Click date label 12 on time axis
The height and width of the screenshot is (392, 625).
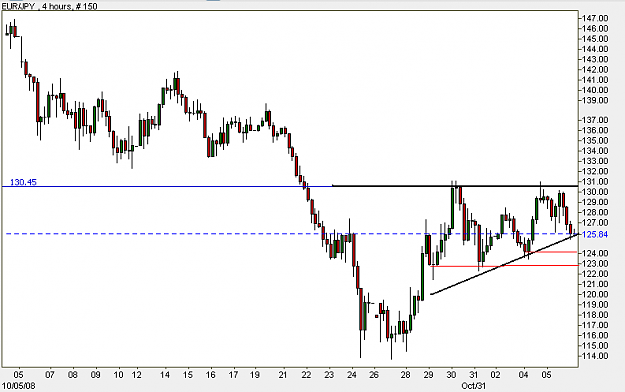(136, 375)
